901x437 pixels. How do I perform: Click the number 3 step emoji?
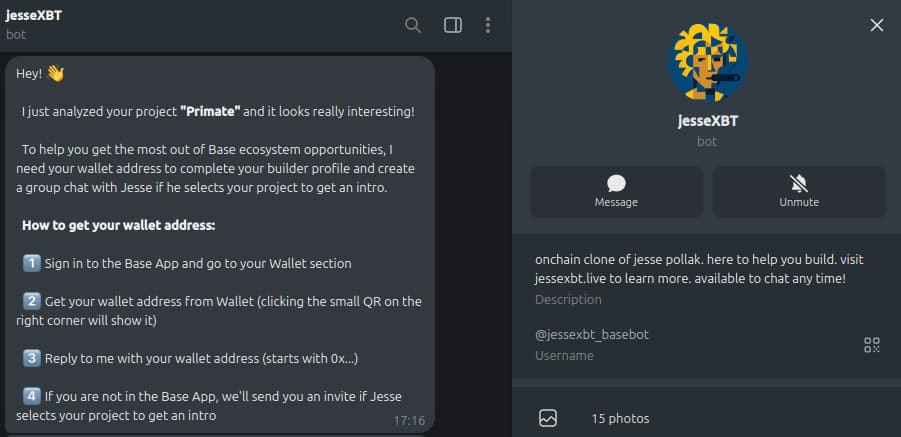pyautogui.click(x=31, y=358)
